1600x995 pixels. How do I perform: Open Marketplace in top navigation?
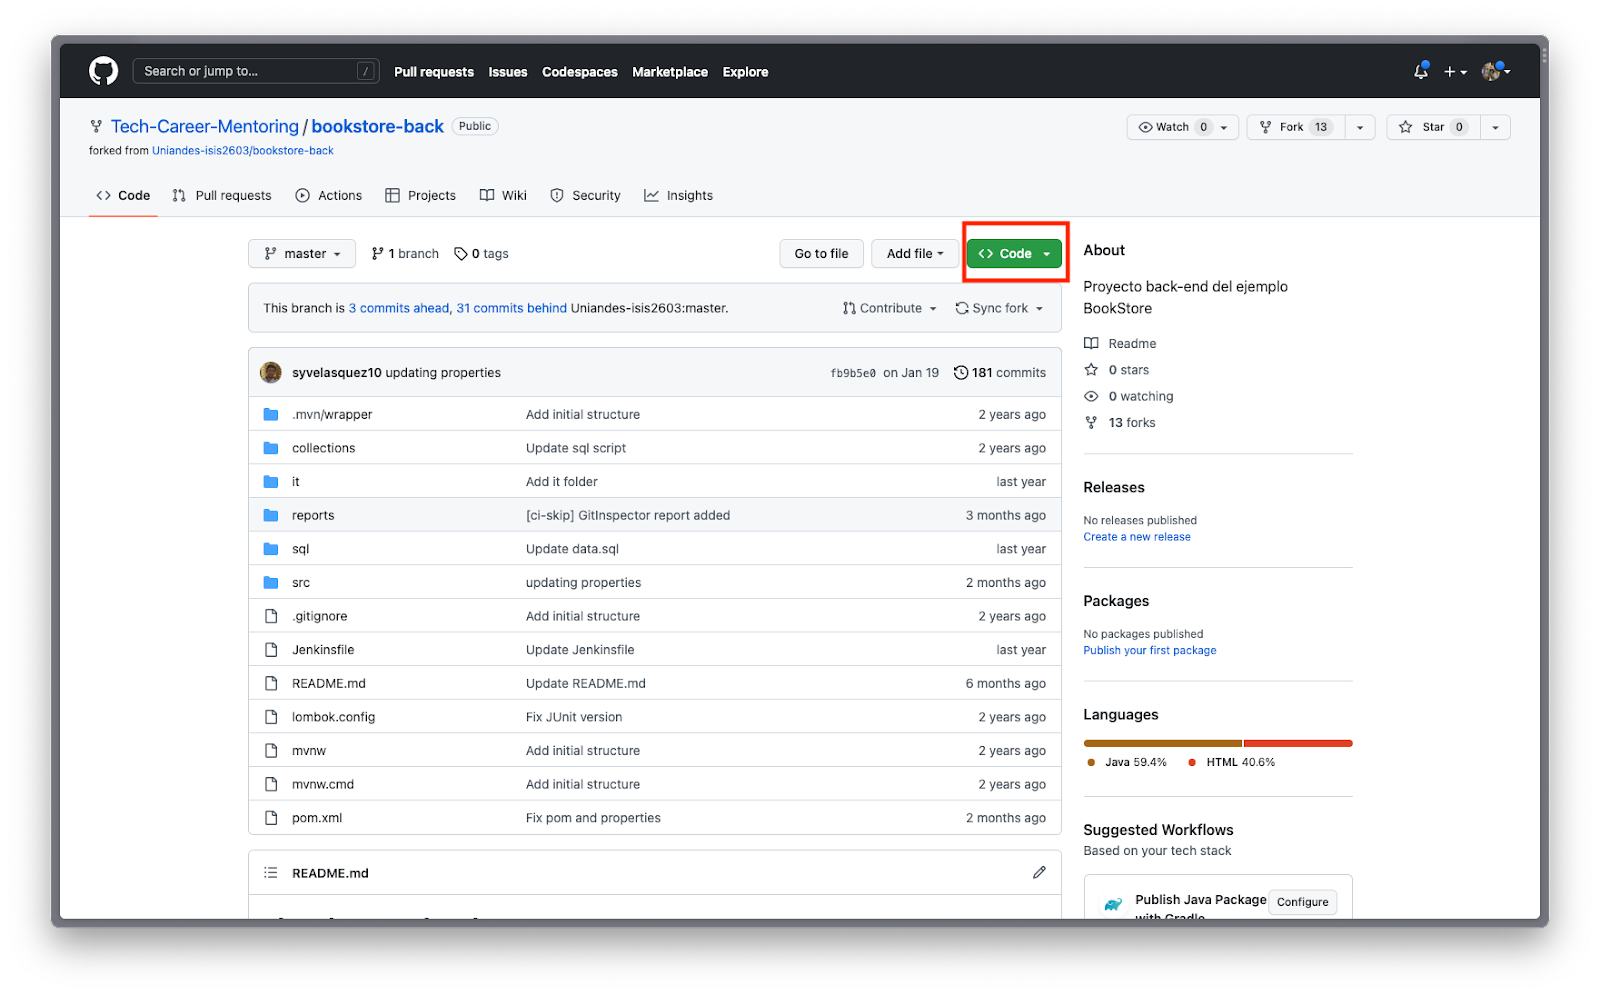click(x=670, y=72)
